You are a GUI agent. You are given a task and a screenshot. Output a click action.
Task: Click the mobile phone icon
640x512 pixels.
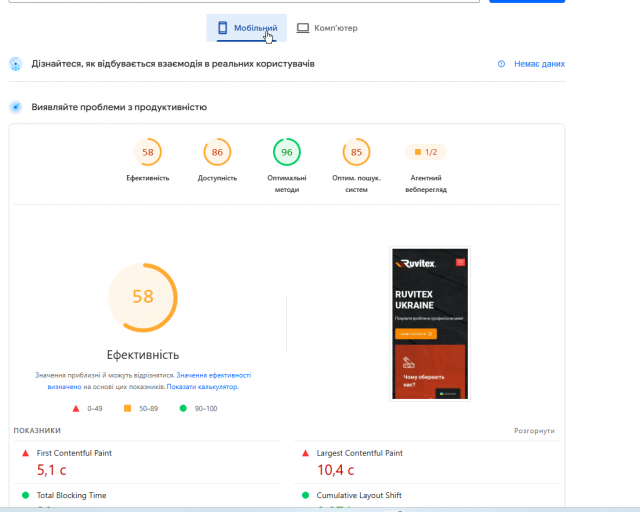[x=222, y=28]
